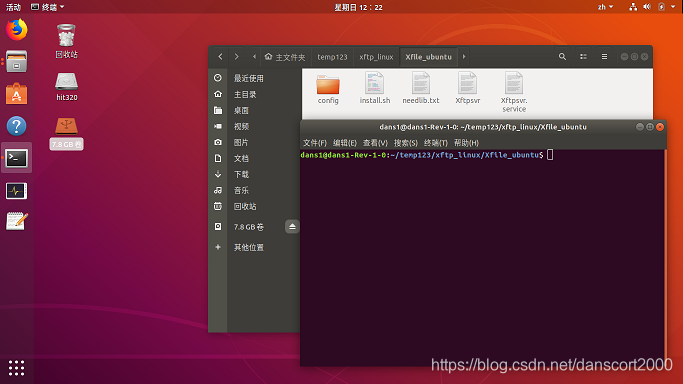
Task: Open terminal 编辑(E) menu
Action: (x=345, y=143)
